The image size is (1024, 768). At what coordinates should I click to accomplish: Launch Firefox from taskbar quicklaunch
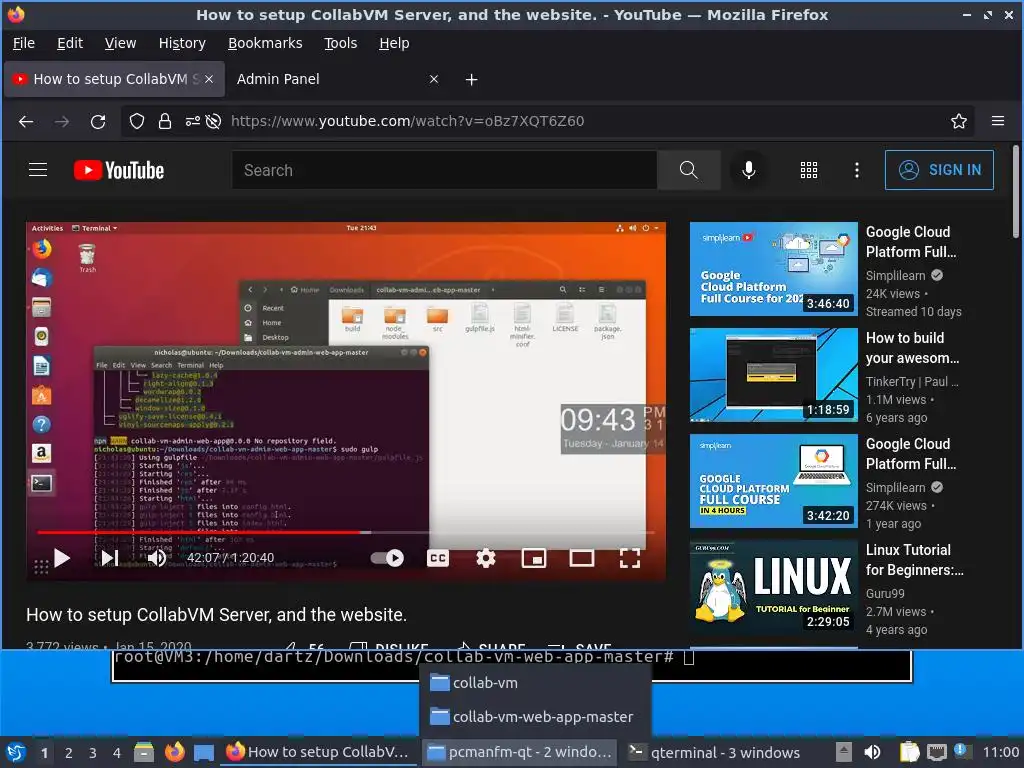click(x=174, y=752)
